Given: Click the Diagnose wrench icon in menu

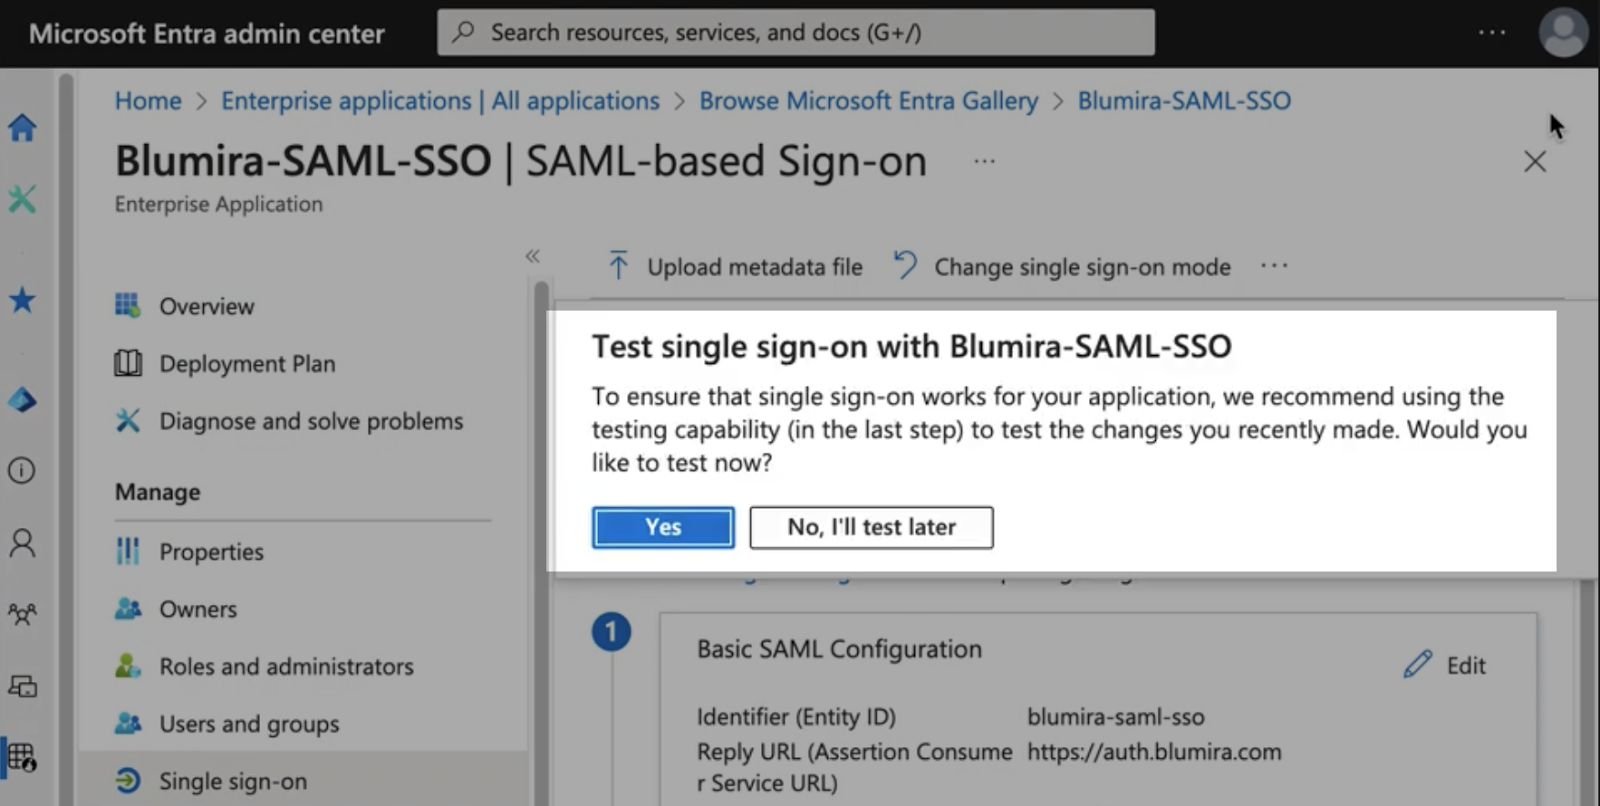Looking at the screenshot, I should 128,420.
